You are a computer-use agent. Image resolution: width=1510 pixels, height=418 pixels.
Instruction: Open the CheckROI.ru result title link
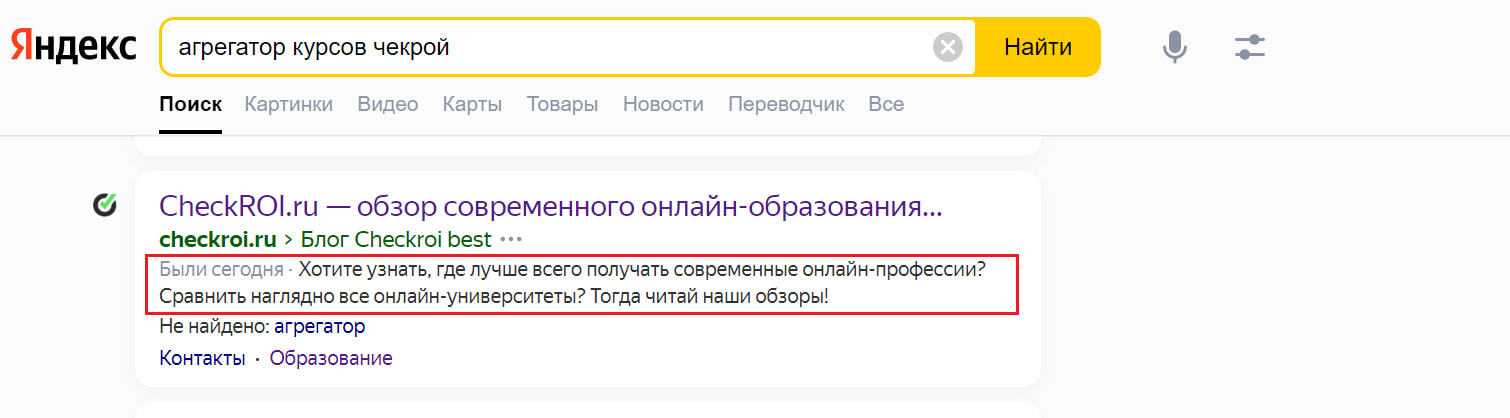pos(551,207)
